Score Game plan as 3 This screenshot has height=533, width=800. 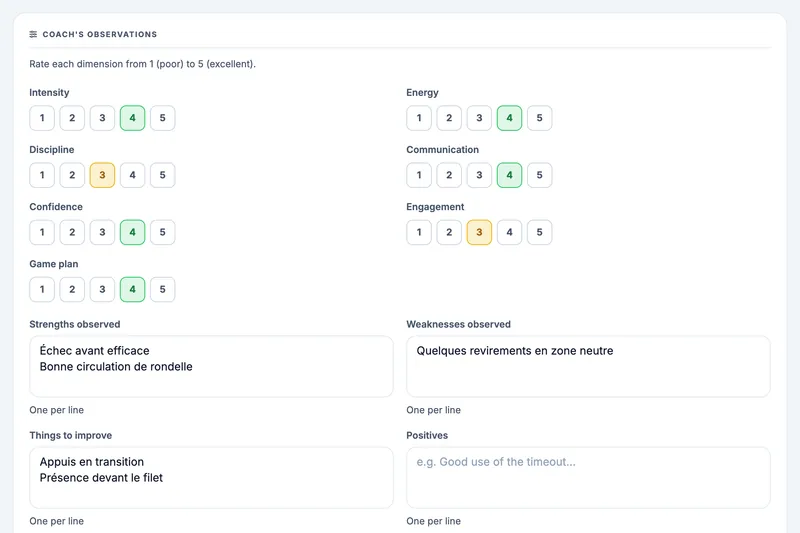(102, 289)
